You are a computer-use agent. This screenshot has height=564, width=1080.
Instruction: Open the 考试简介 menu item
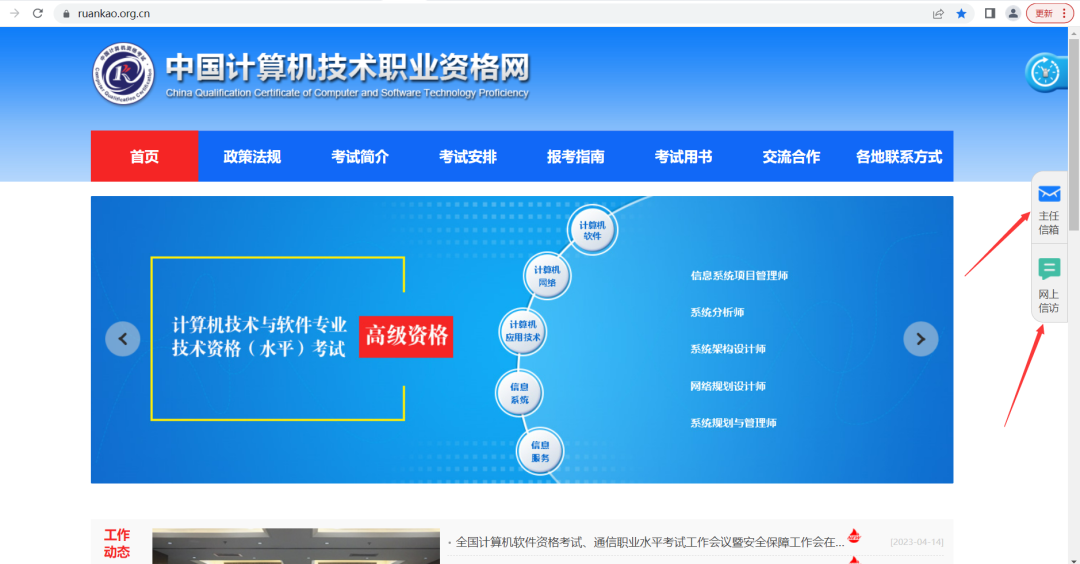point(360,156)
